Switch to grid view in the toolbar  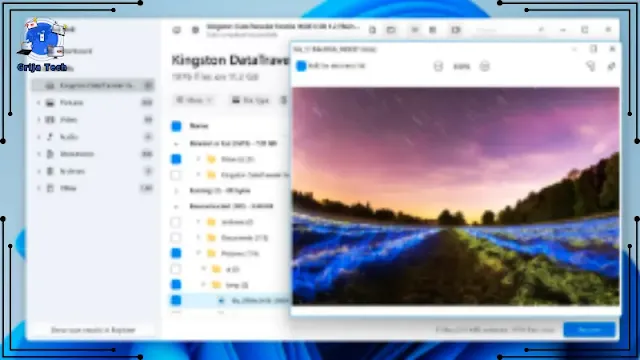[x=433, y=30]
